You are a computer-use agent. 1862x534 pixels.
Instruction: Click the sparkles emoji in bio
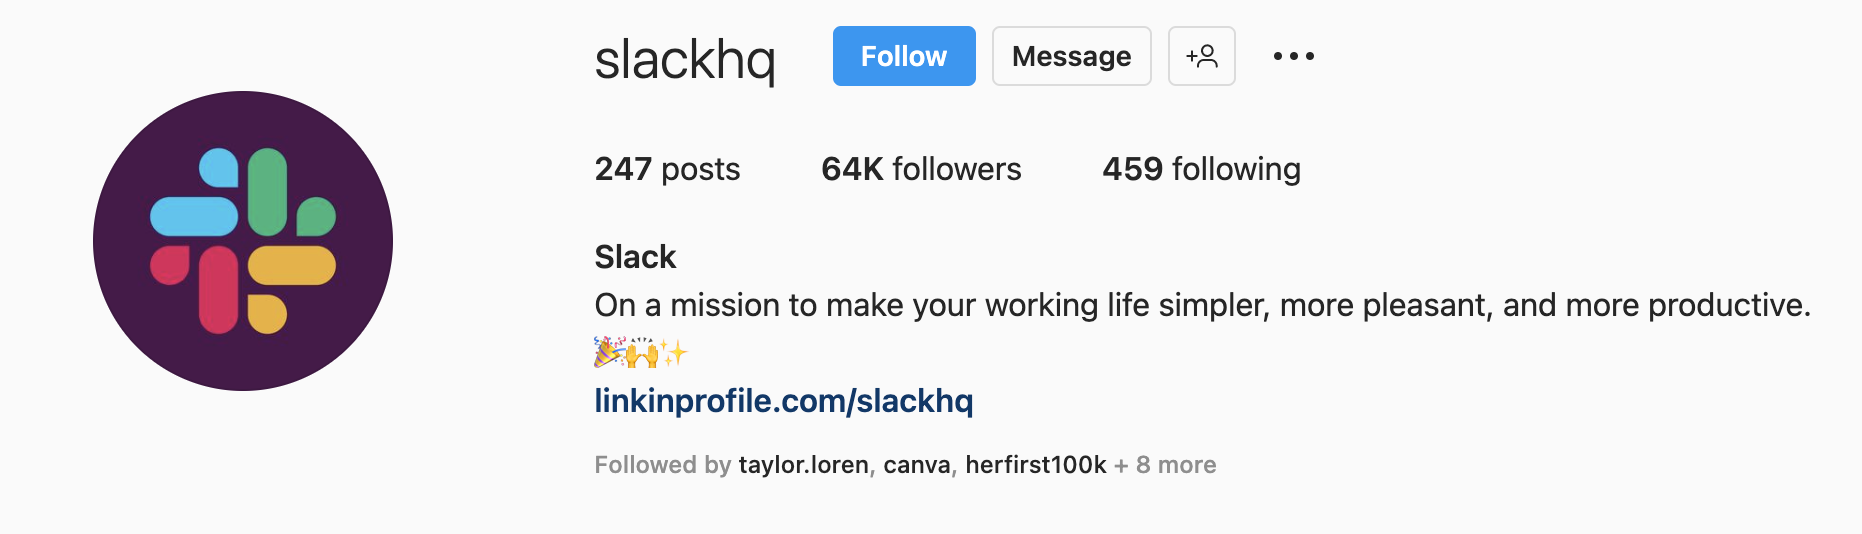click(674, 352)
